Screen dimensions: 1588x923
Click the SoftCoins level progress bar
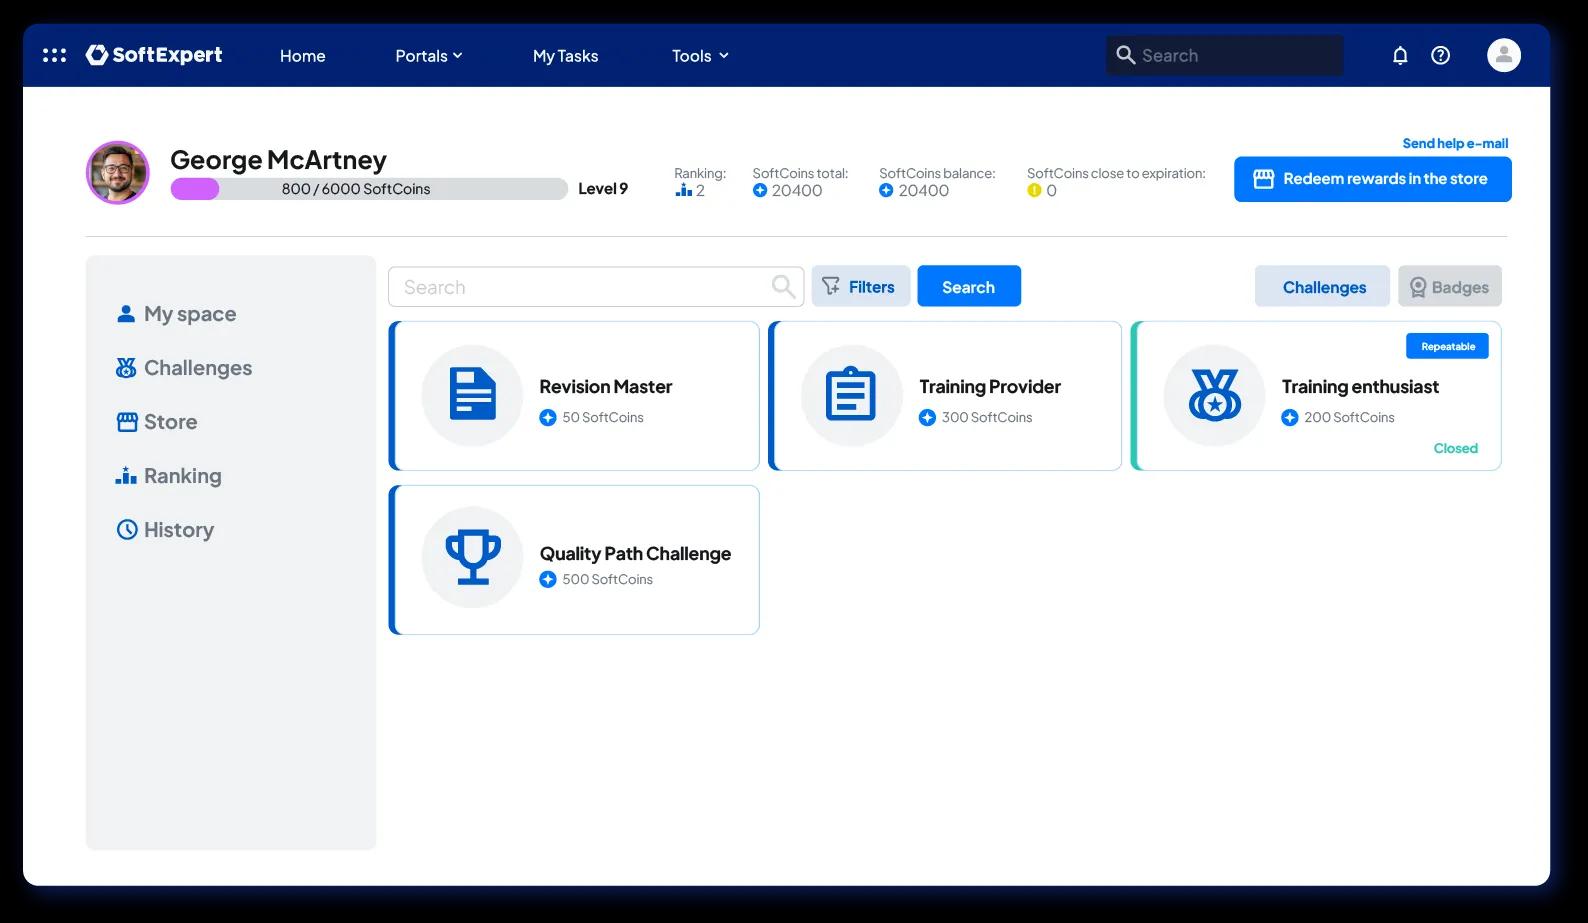(369, 189)
